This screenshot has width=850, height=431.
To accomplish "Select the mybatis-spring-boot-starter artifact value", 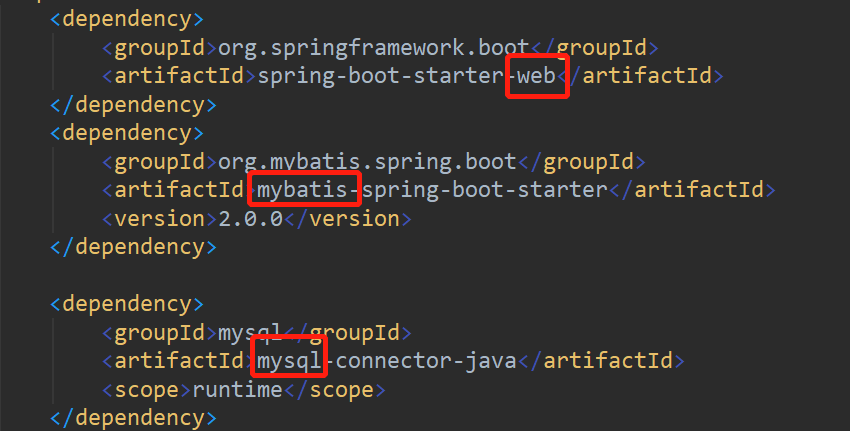I will point(432,190).
